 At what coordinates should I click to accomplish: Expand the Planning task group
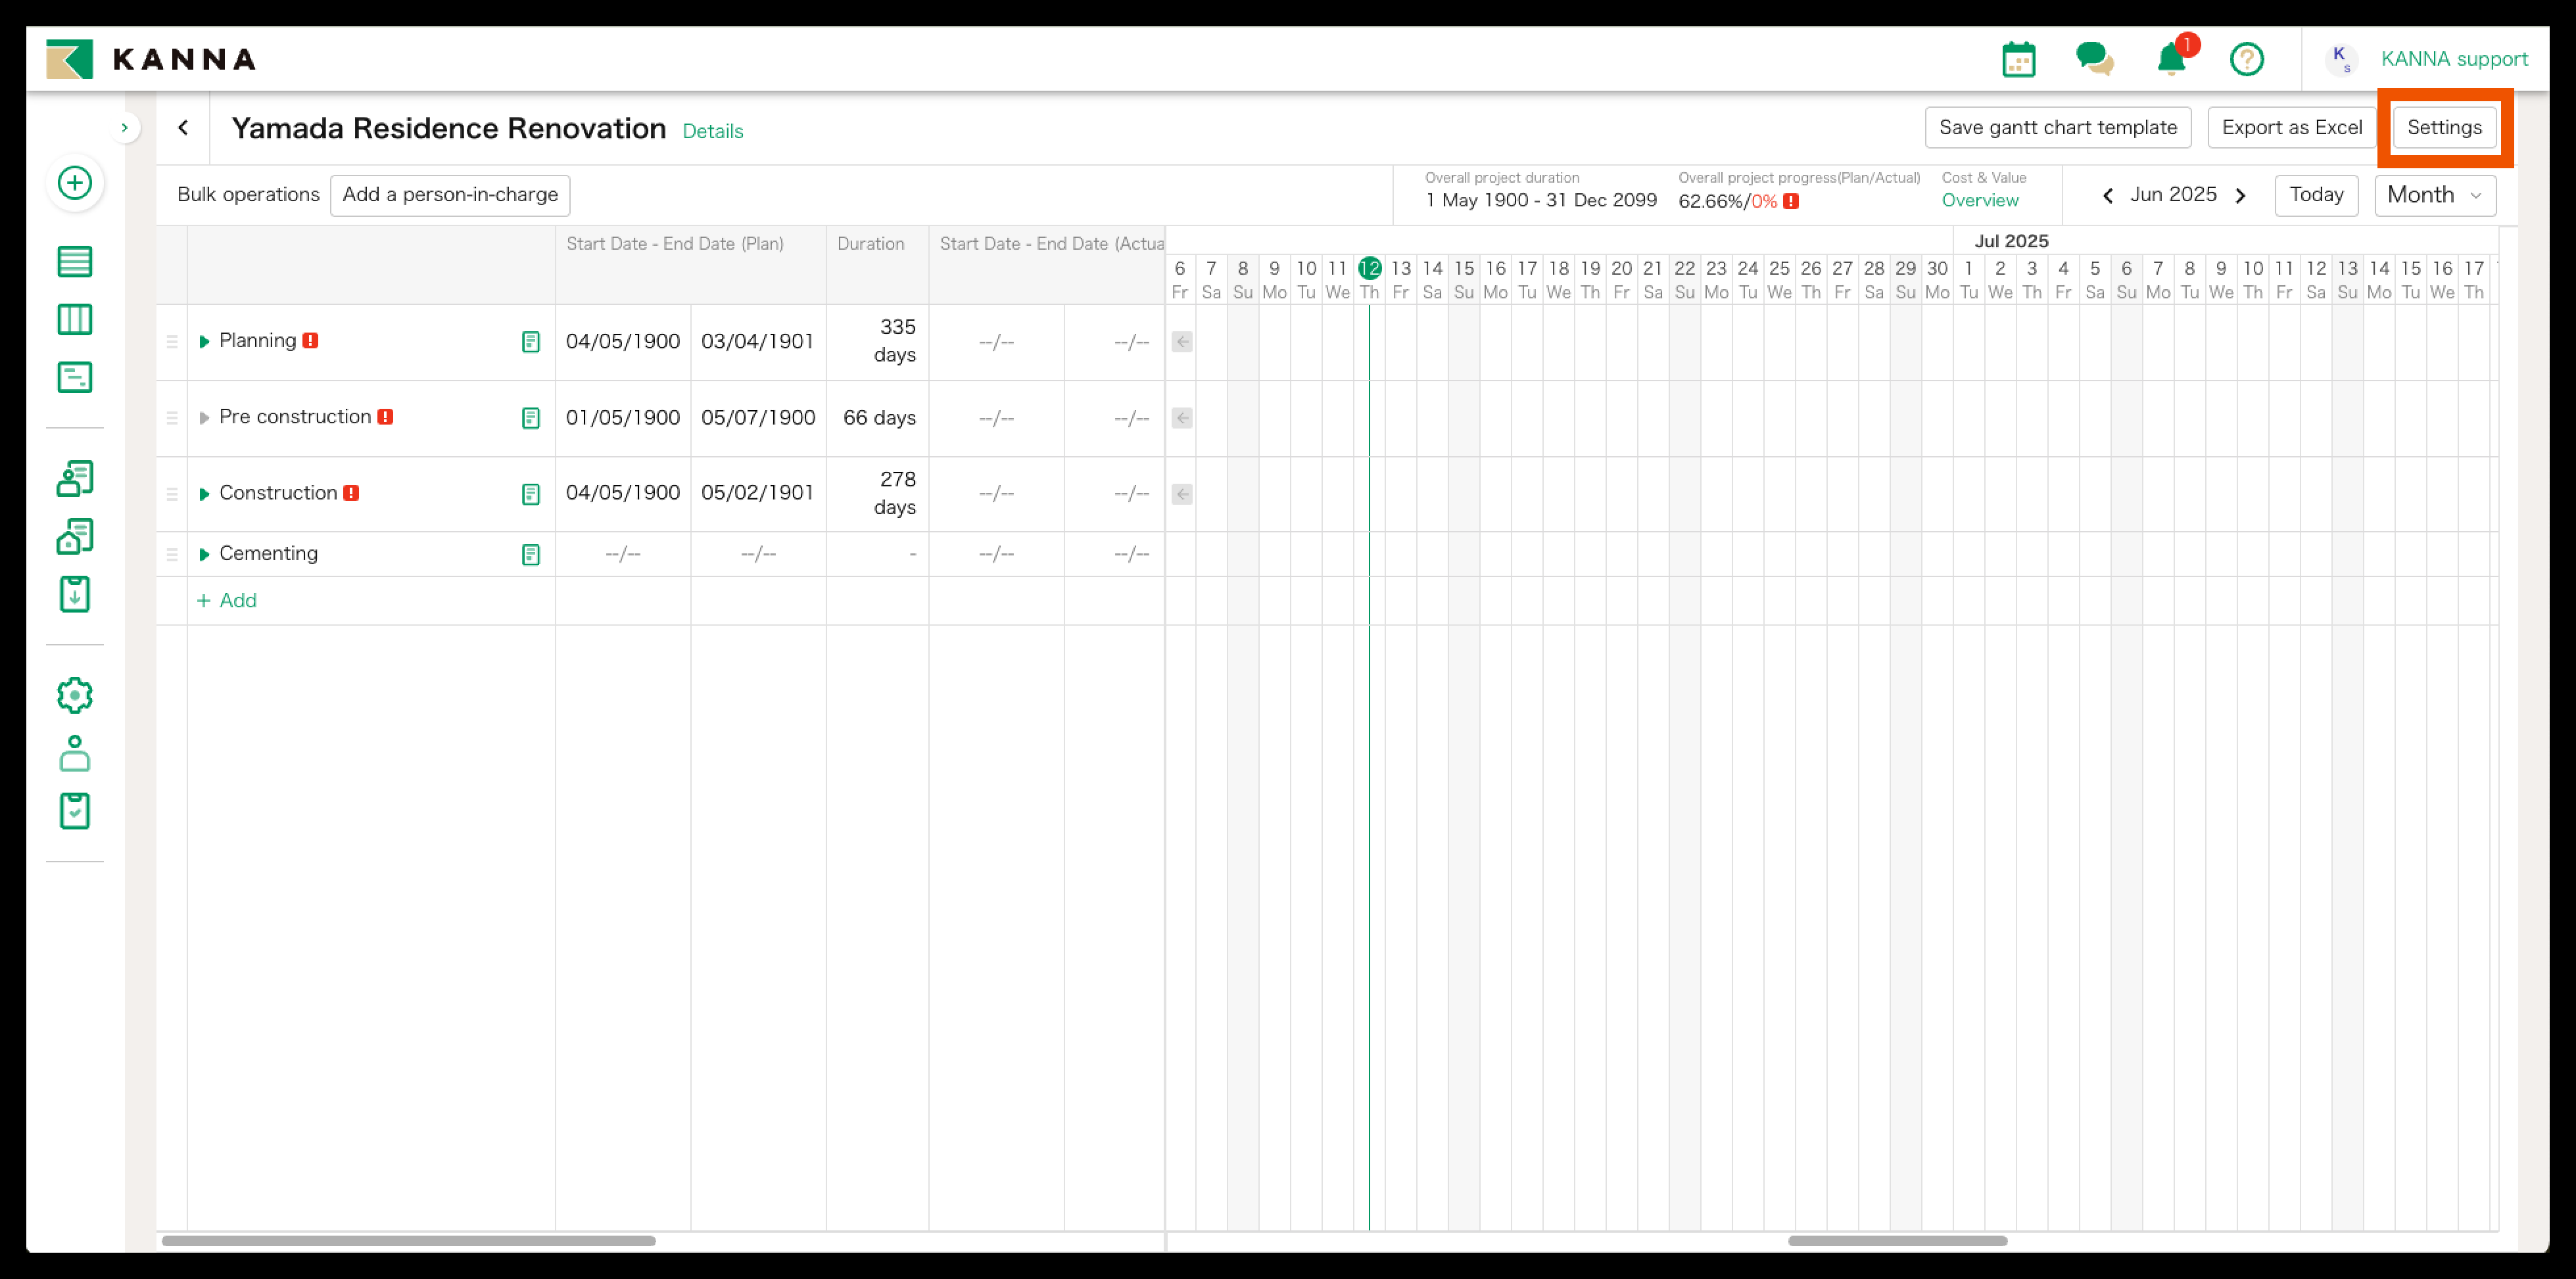[x=204, y=342]
